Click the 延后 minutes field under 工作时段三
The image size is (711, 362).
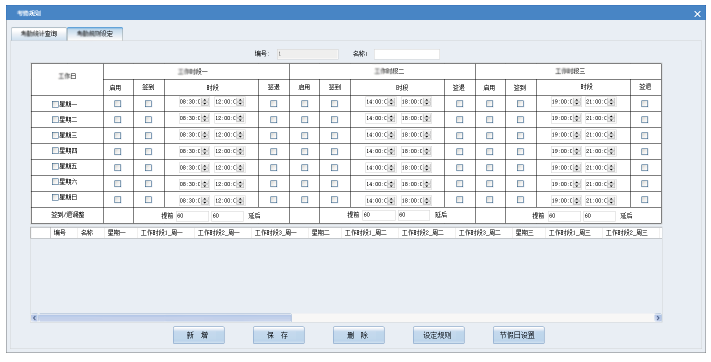click(x=599, y=216)
